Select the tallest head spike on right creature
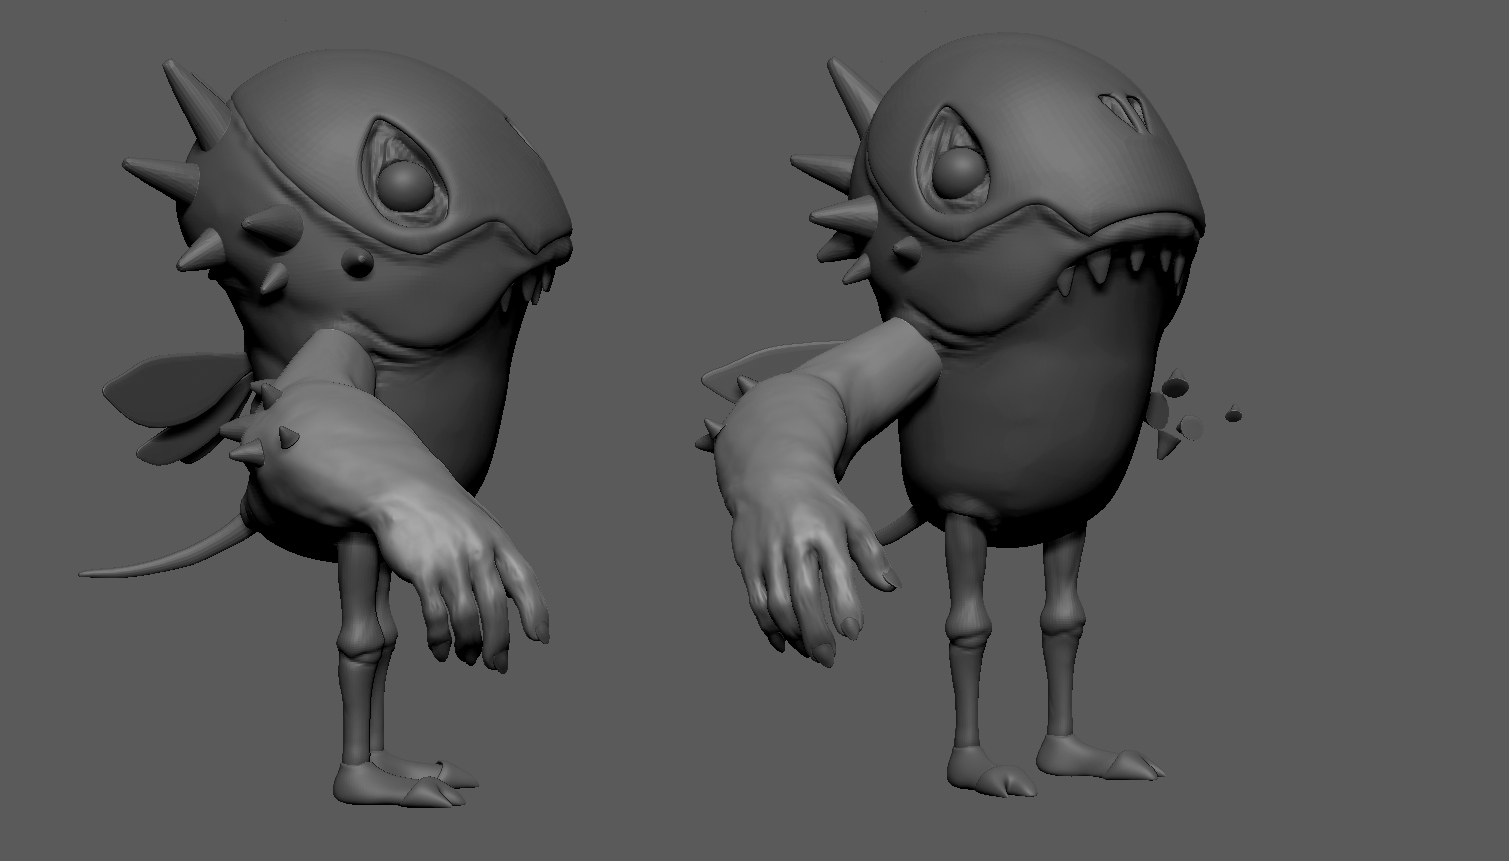The height and width of the screenshot is (861, 1509). 854,92
